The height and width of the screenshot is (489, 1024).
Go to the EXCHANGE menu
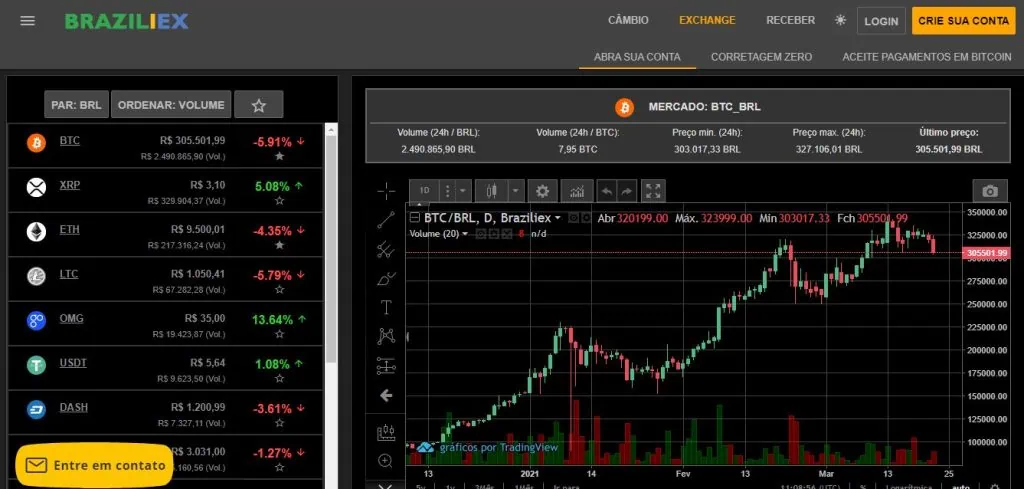click(x=707, y=20)
